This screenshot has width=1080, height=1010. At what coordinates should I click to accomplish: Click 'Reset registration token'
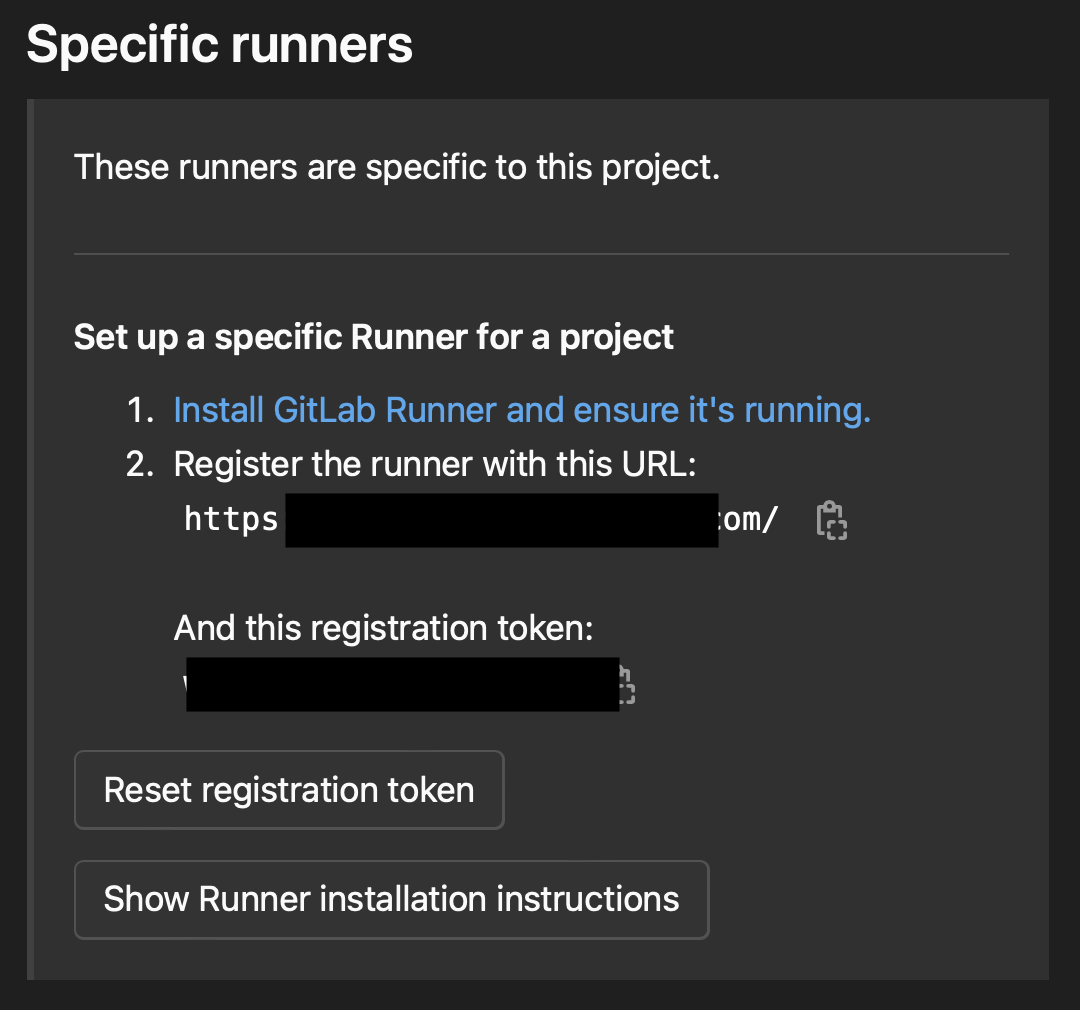pos(288,789)
